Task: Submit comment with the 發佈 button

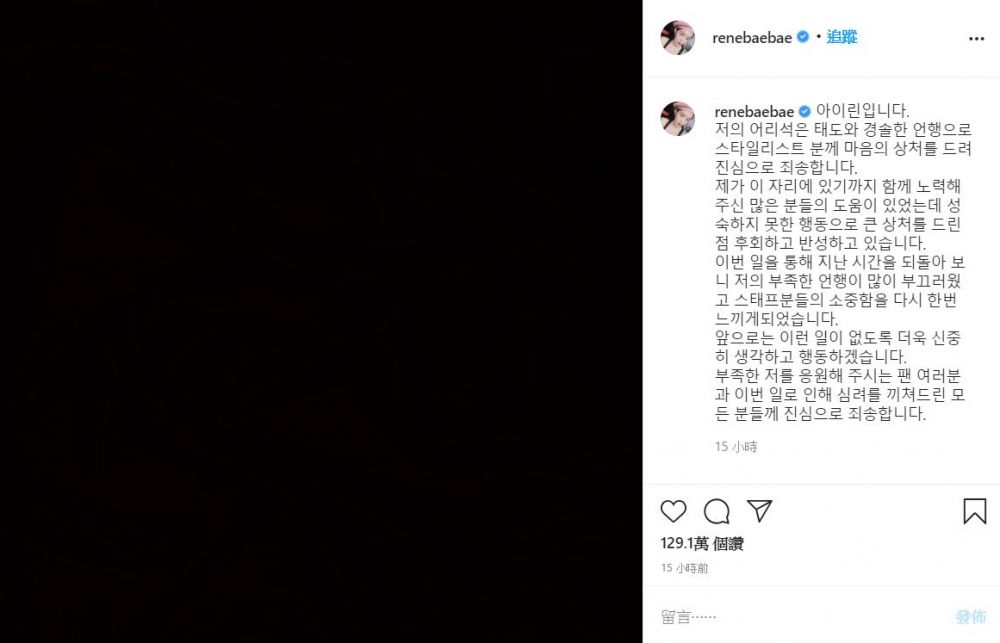Action: (971, 617)
